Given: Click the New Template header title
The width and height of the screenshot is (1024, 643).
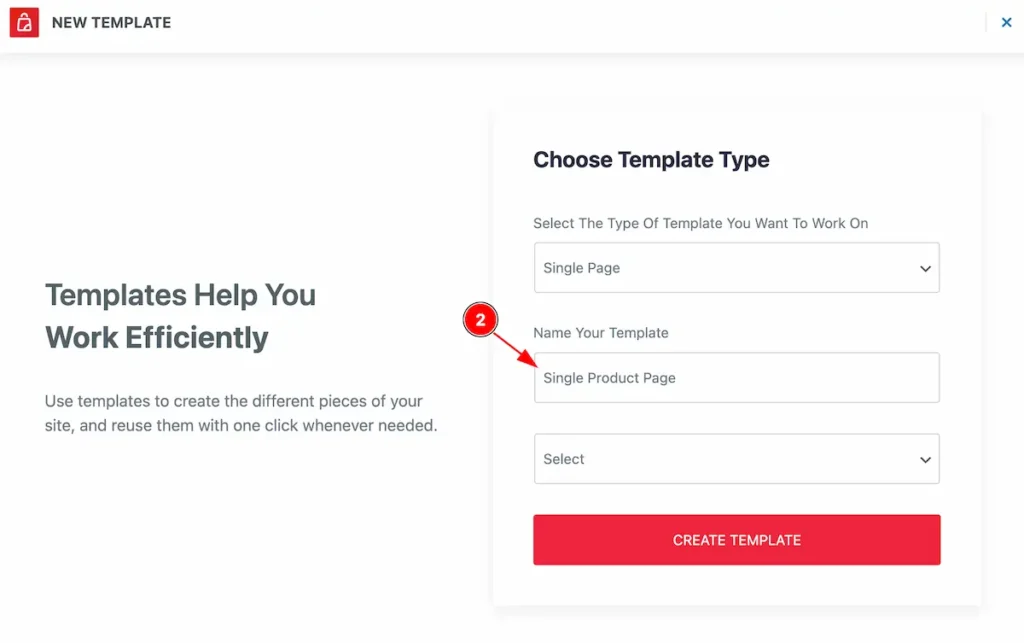Looking at the screenshot, I should 111,22.
